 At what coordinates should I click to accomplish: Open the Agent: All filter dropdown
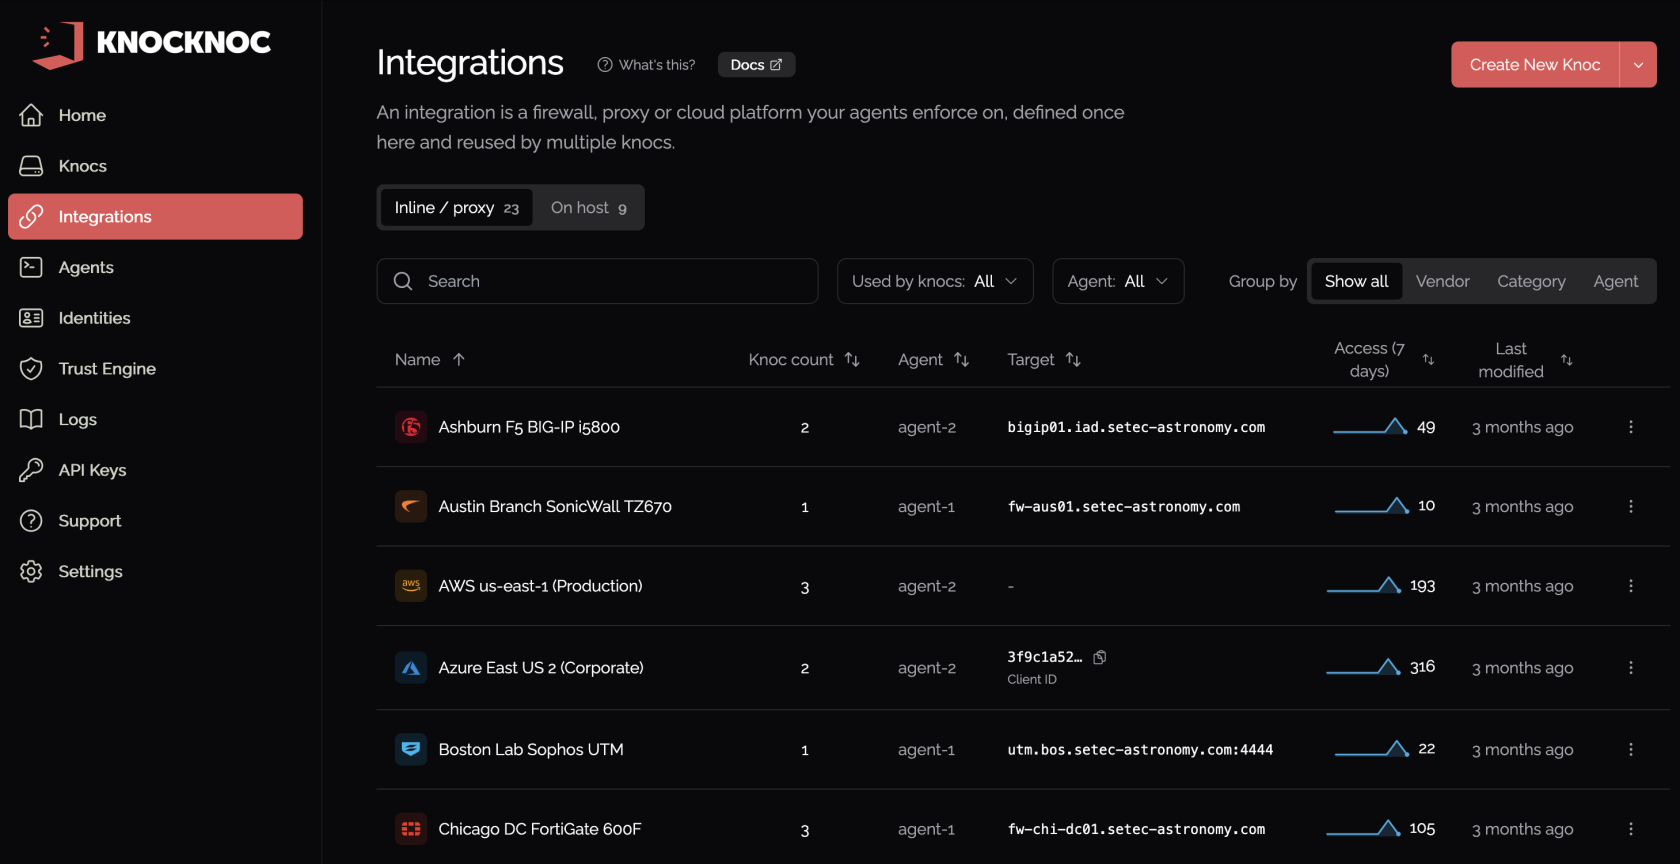click(x=1118, y=281)
